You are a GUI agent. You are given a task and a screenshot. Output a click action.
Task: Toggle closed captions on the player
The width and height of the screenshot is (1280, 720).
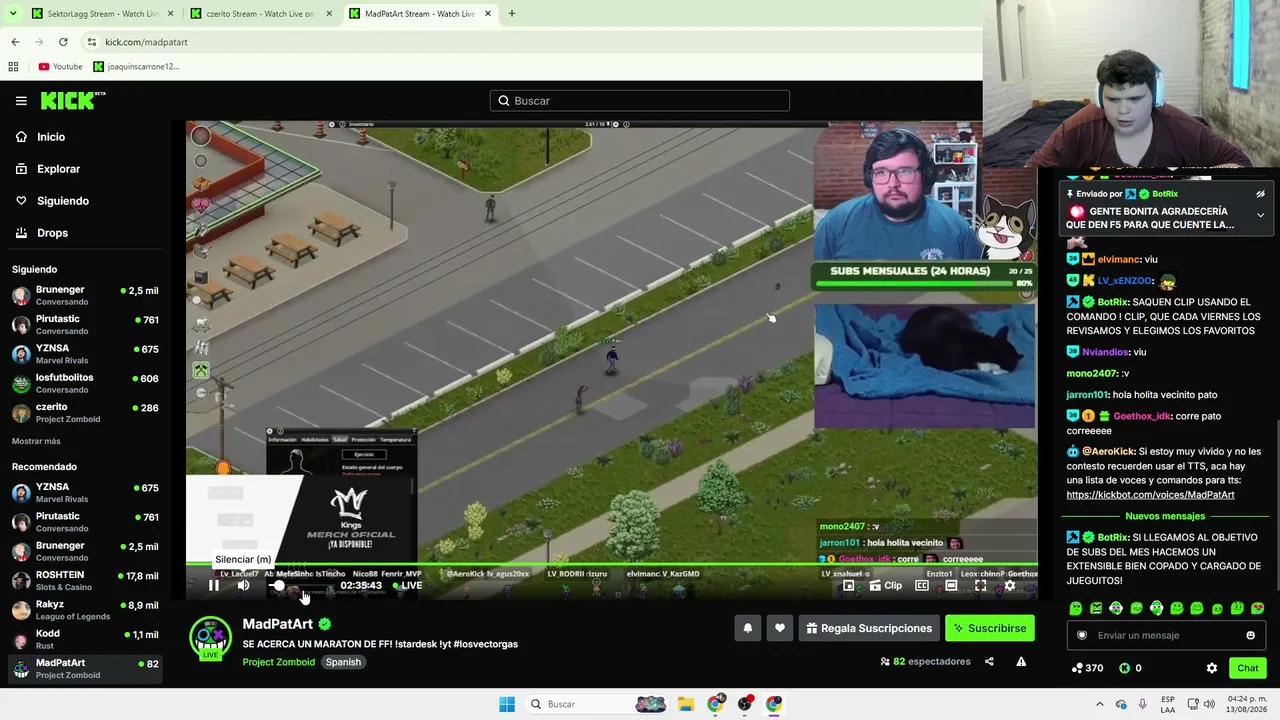tap(922, 586)
